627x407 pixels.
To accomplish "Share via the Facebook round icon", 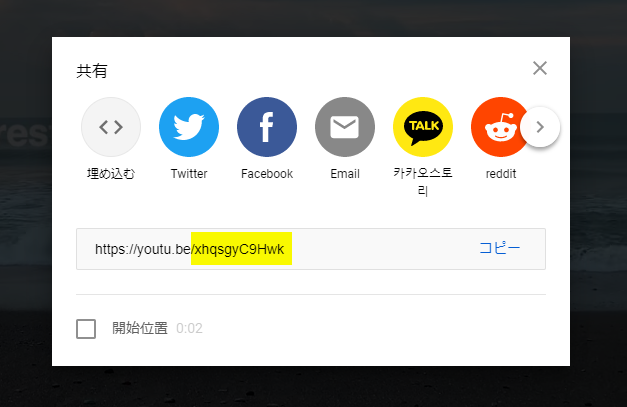I will (x=267, y=127).
